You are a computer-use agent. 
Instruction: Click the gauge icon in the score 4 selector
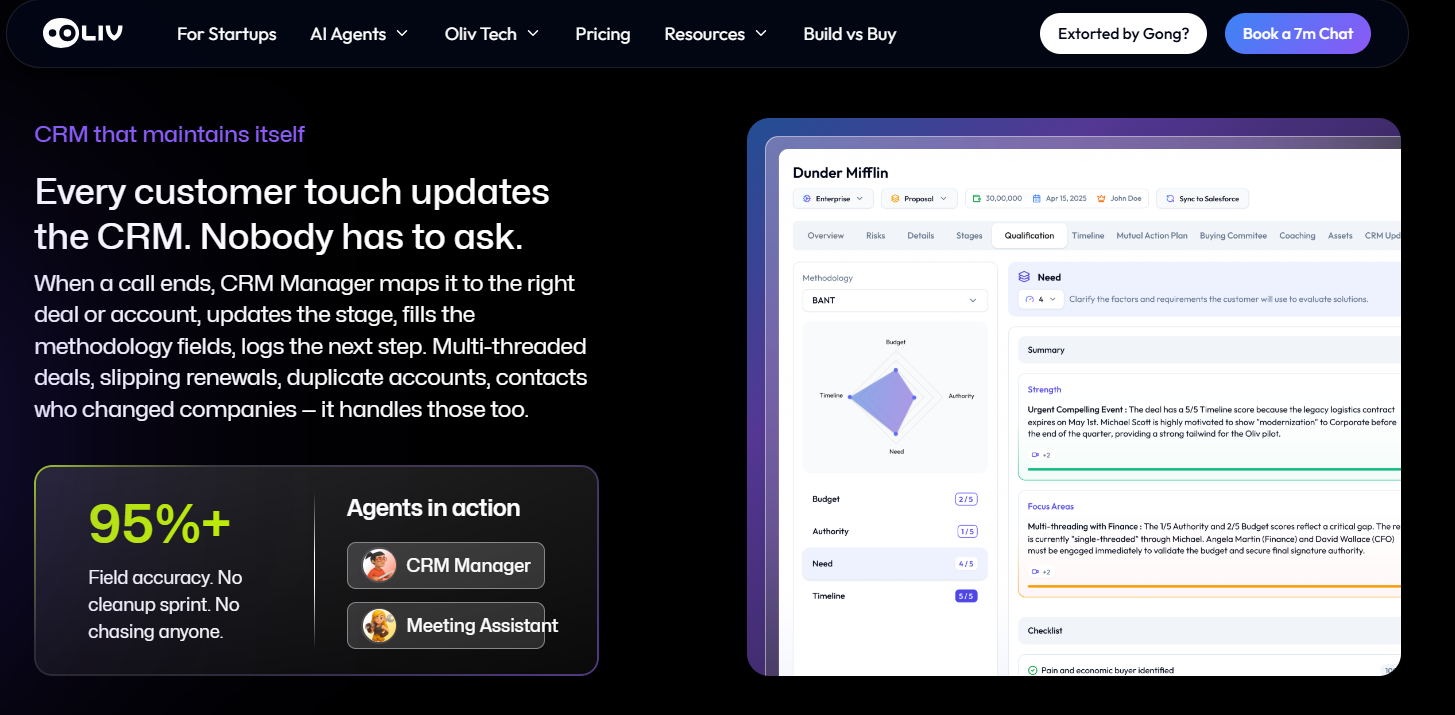(x=1030, y=299)
